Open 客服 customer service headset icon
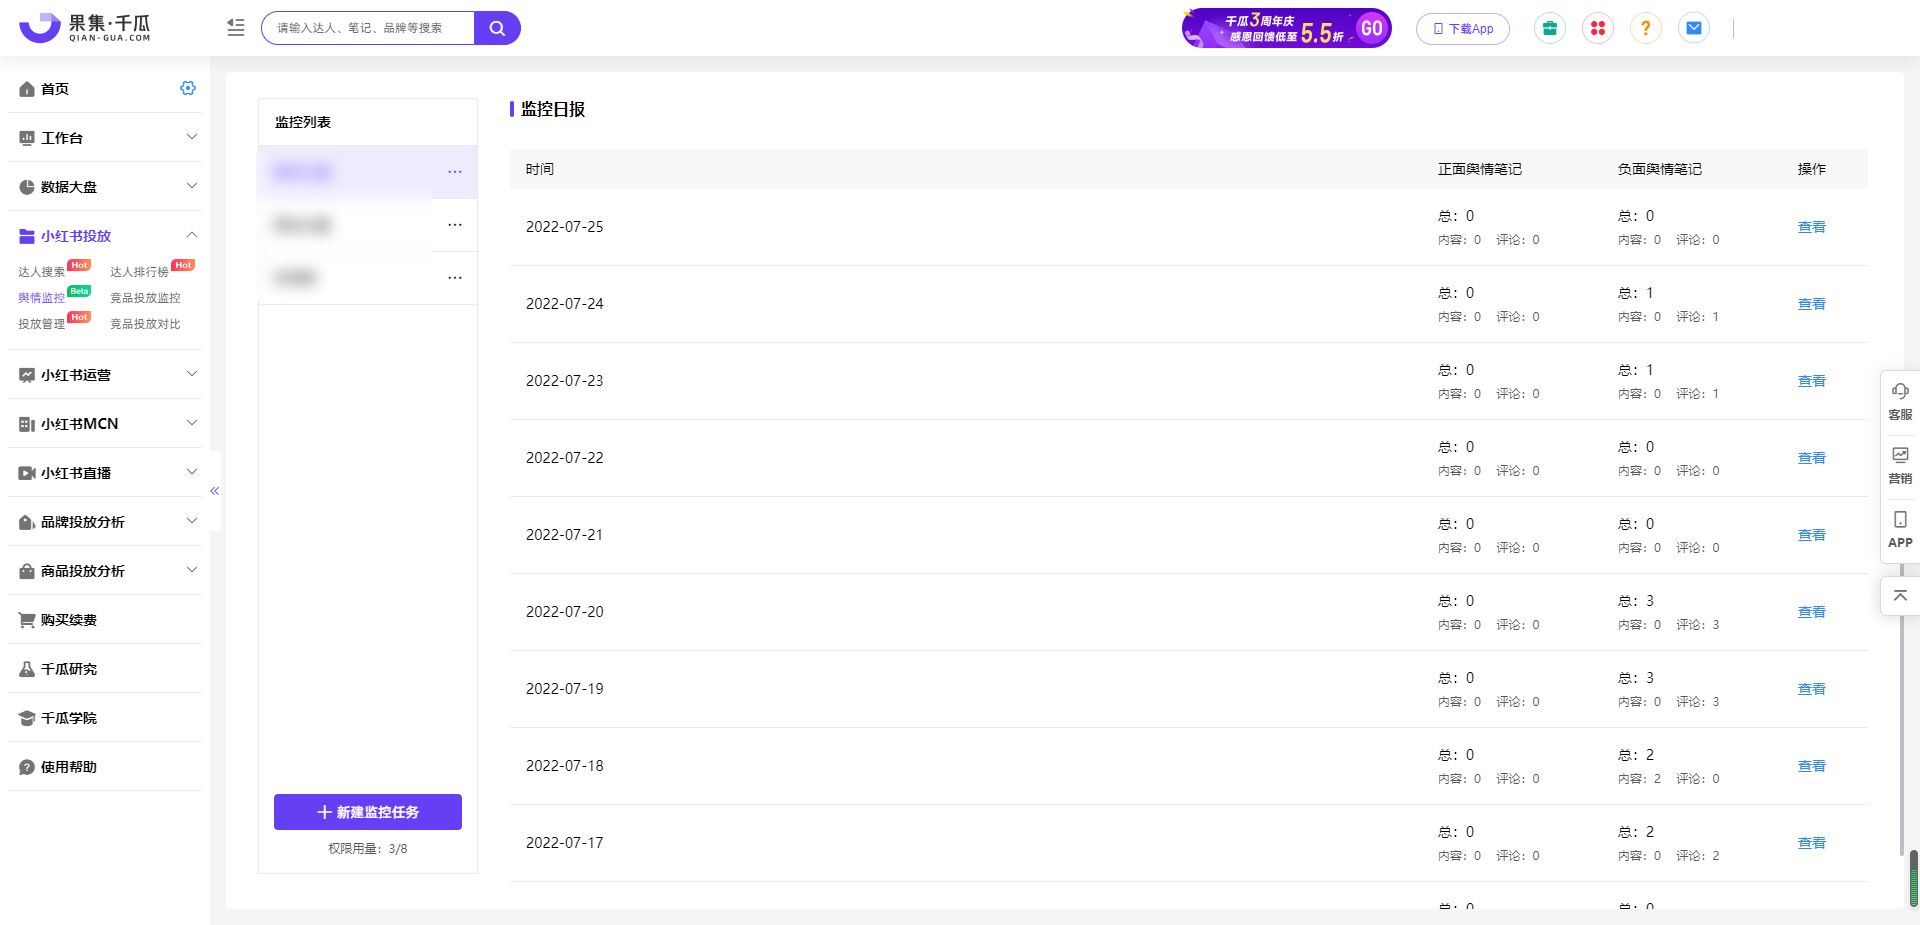 click(1900, 401)
